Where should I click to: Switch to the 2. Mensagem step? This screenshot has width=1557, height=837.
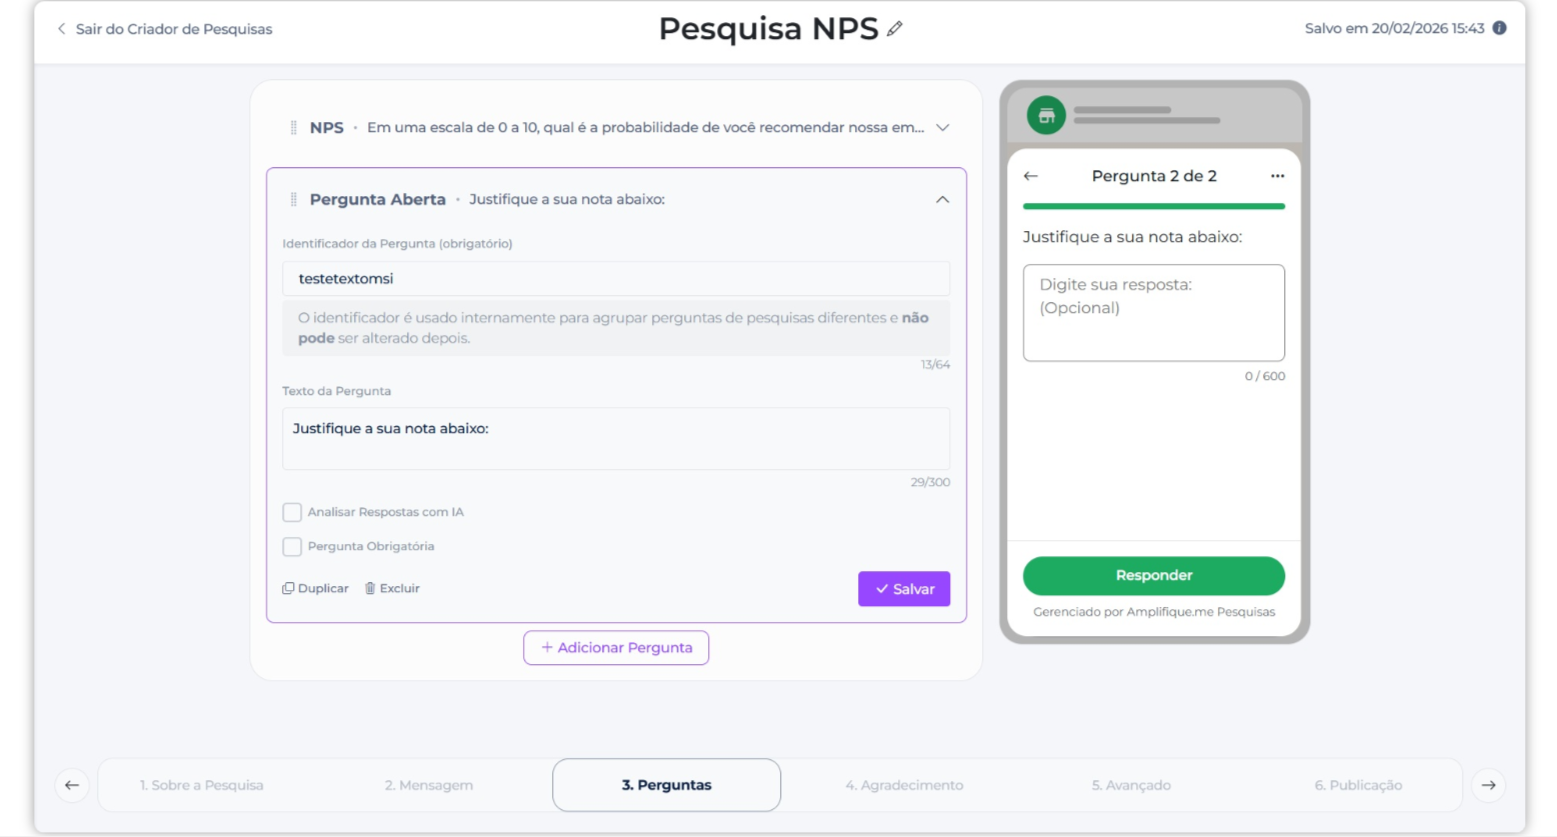pos(429,786)
